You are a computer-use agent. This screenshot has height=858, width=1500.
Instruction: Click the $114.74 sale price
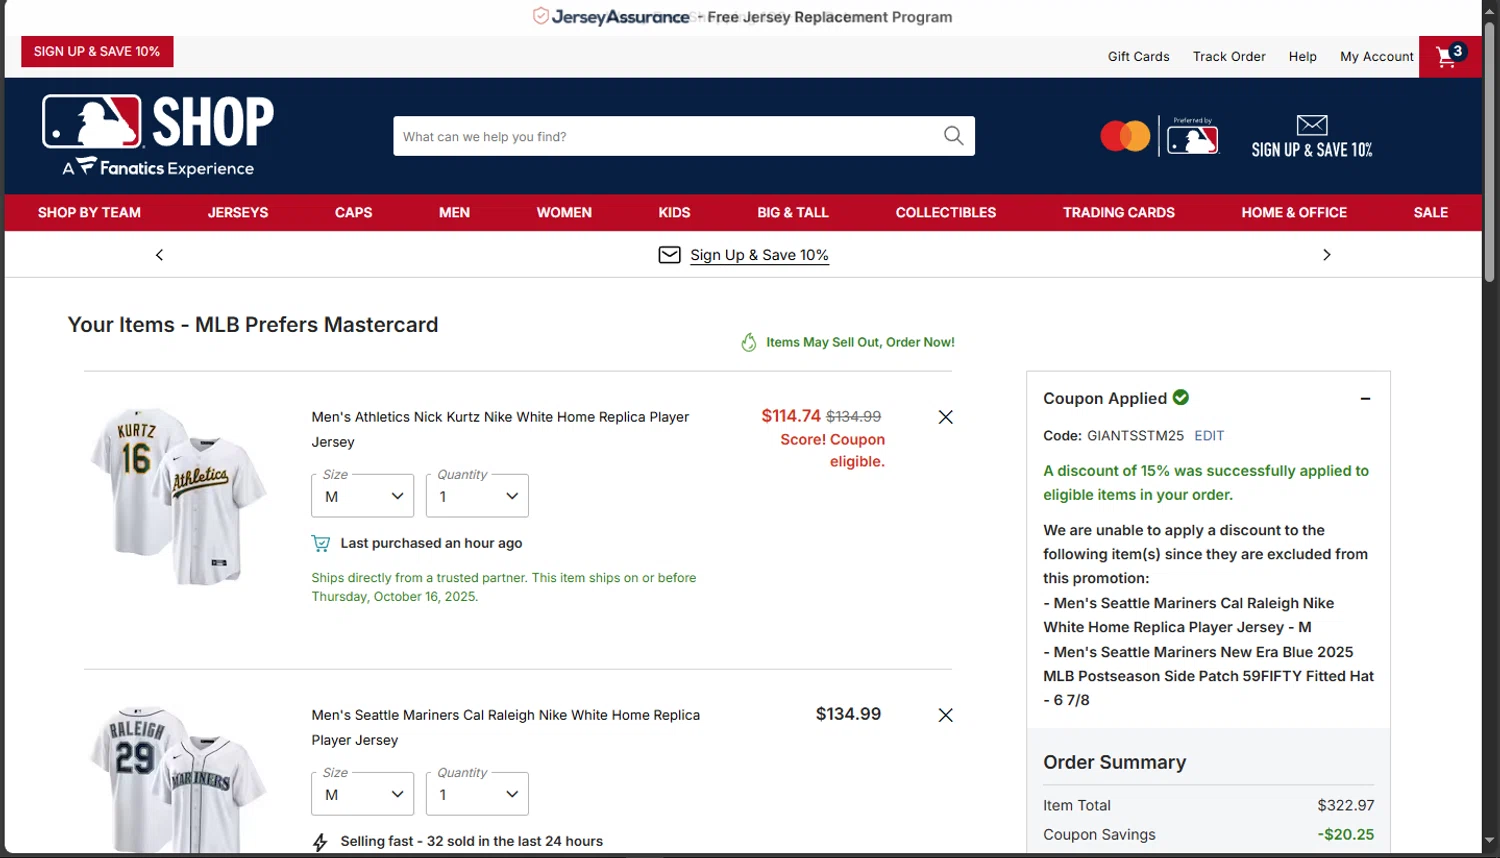point(791,416)
